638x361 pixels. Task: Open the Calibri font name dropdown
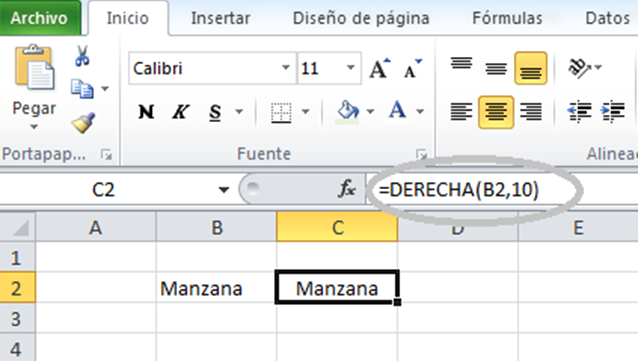286,68
